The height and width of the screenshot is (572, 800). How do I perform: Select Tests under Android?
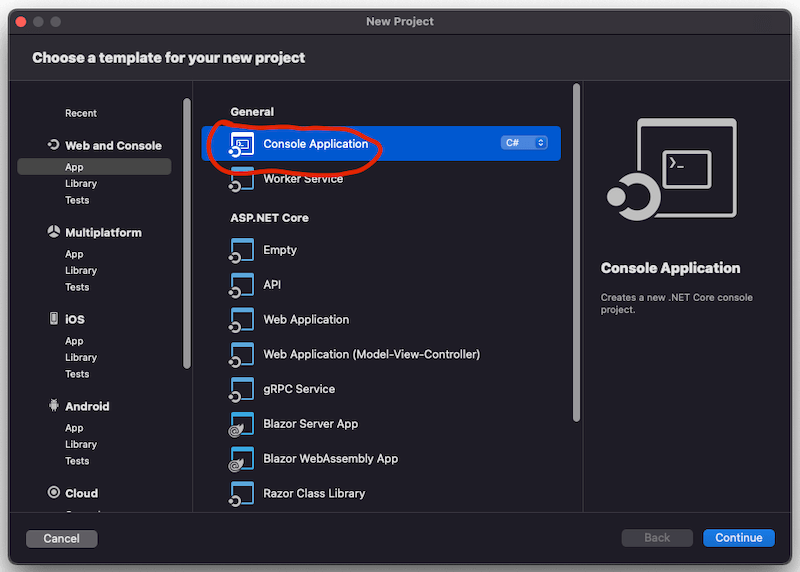tap(77, 461)
